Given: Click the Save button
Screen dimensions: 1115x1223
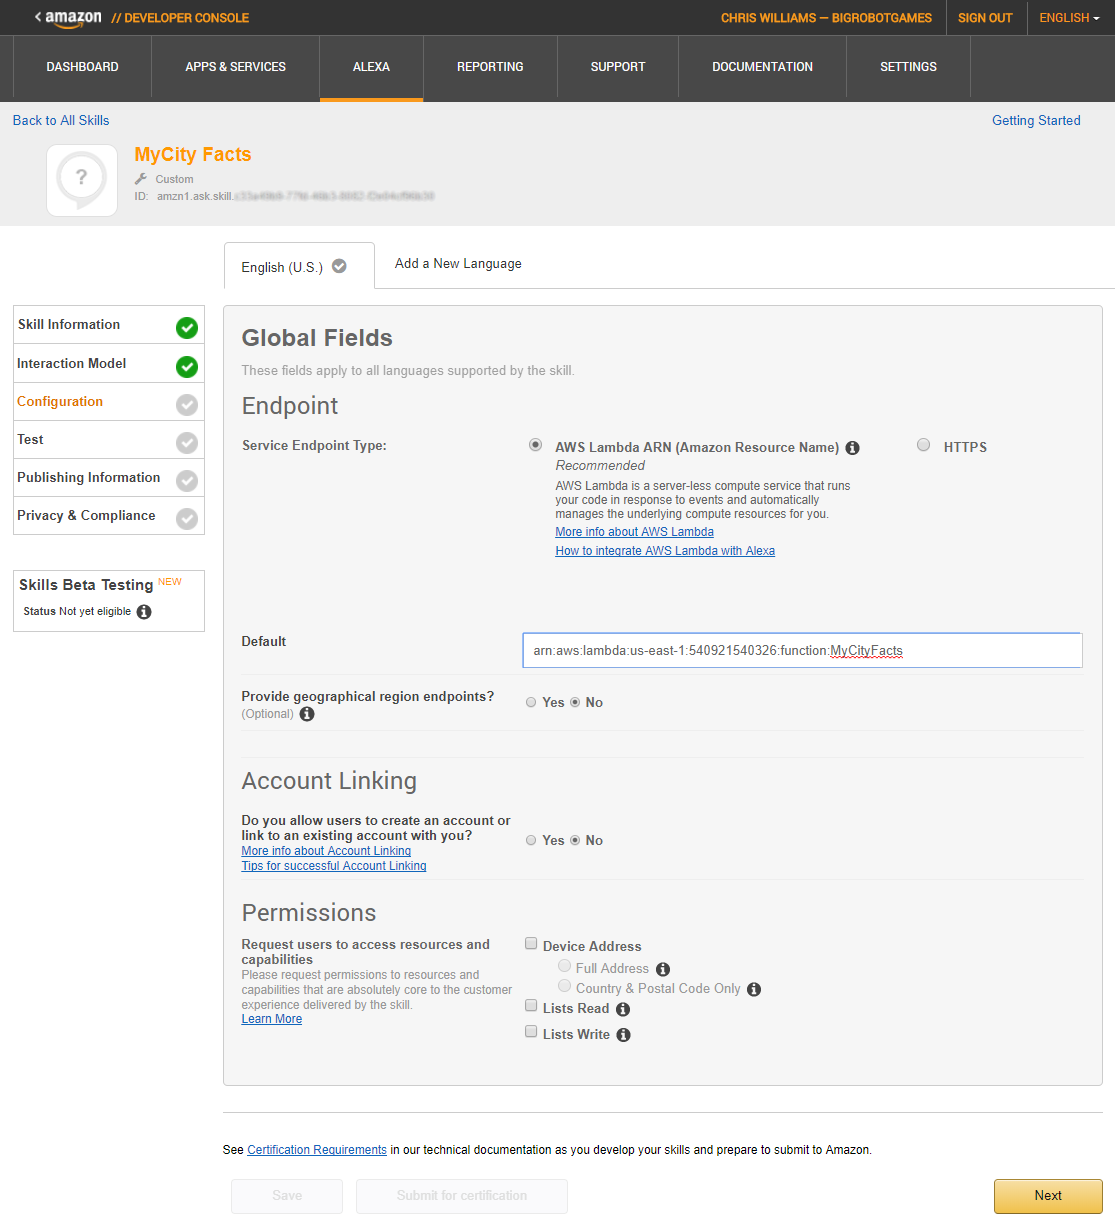Looking at the screenshot, I should pos(287,1196).
